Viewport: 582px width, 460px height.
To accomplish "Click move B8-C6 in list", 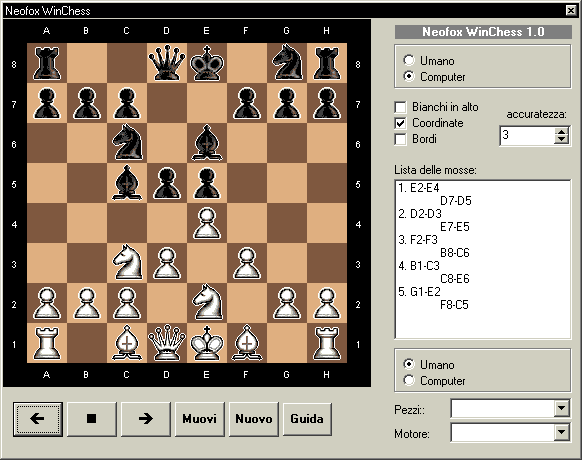I will [x=455, y=253].
